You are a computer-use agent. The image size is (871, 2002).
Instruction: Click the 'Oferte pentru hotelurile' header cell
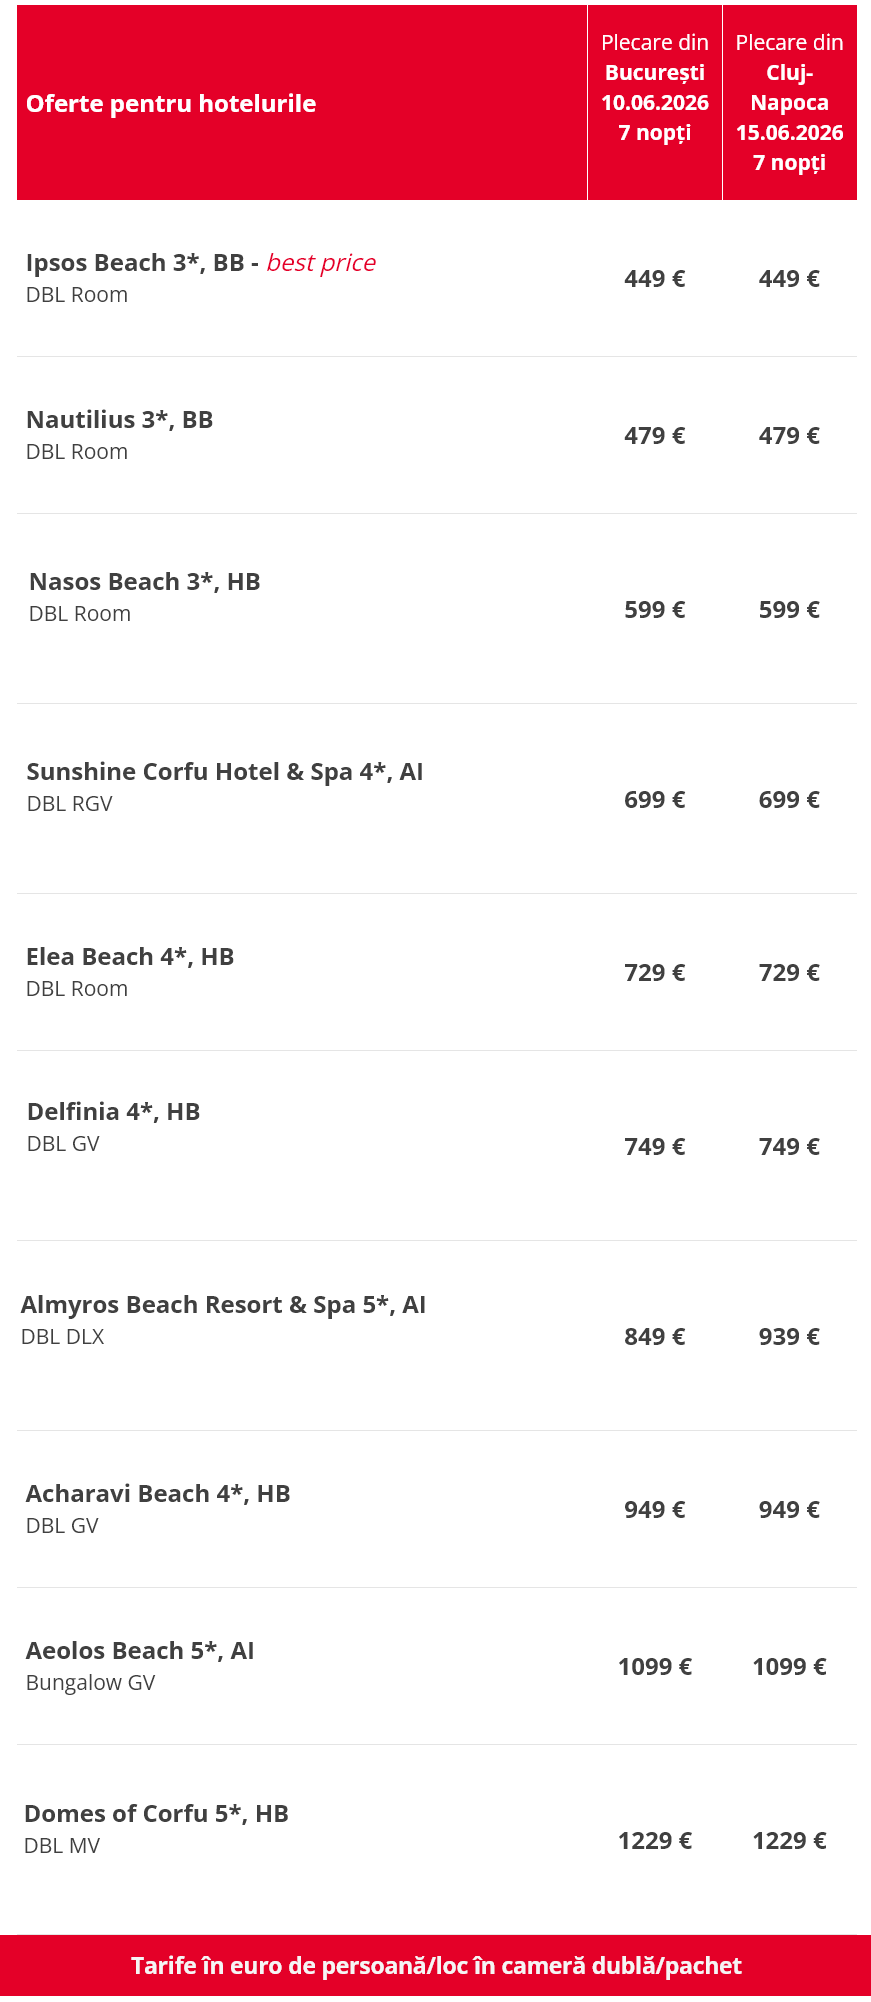(171, 104)
